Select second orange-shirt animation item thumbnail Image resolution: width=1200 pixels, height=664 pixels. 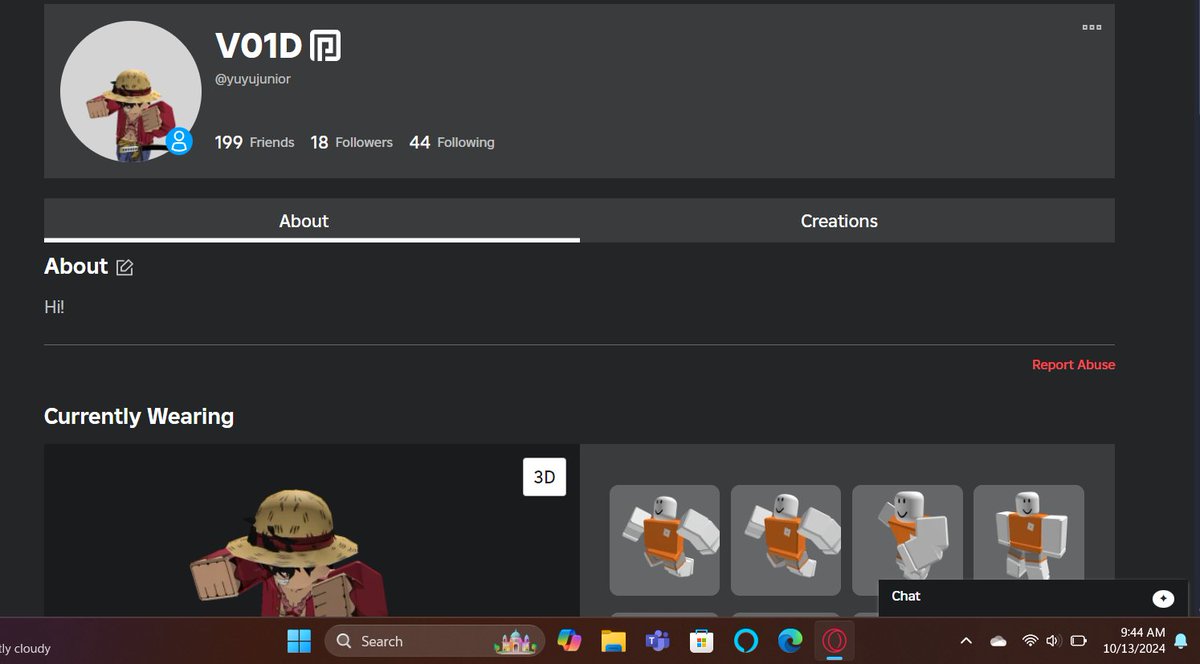point(786,540)
